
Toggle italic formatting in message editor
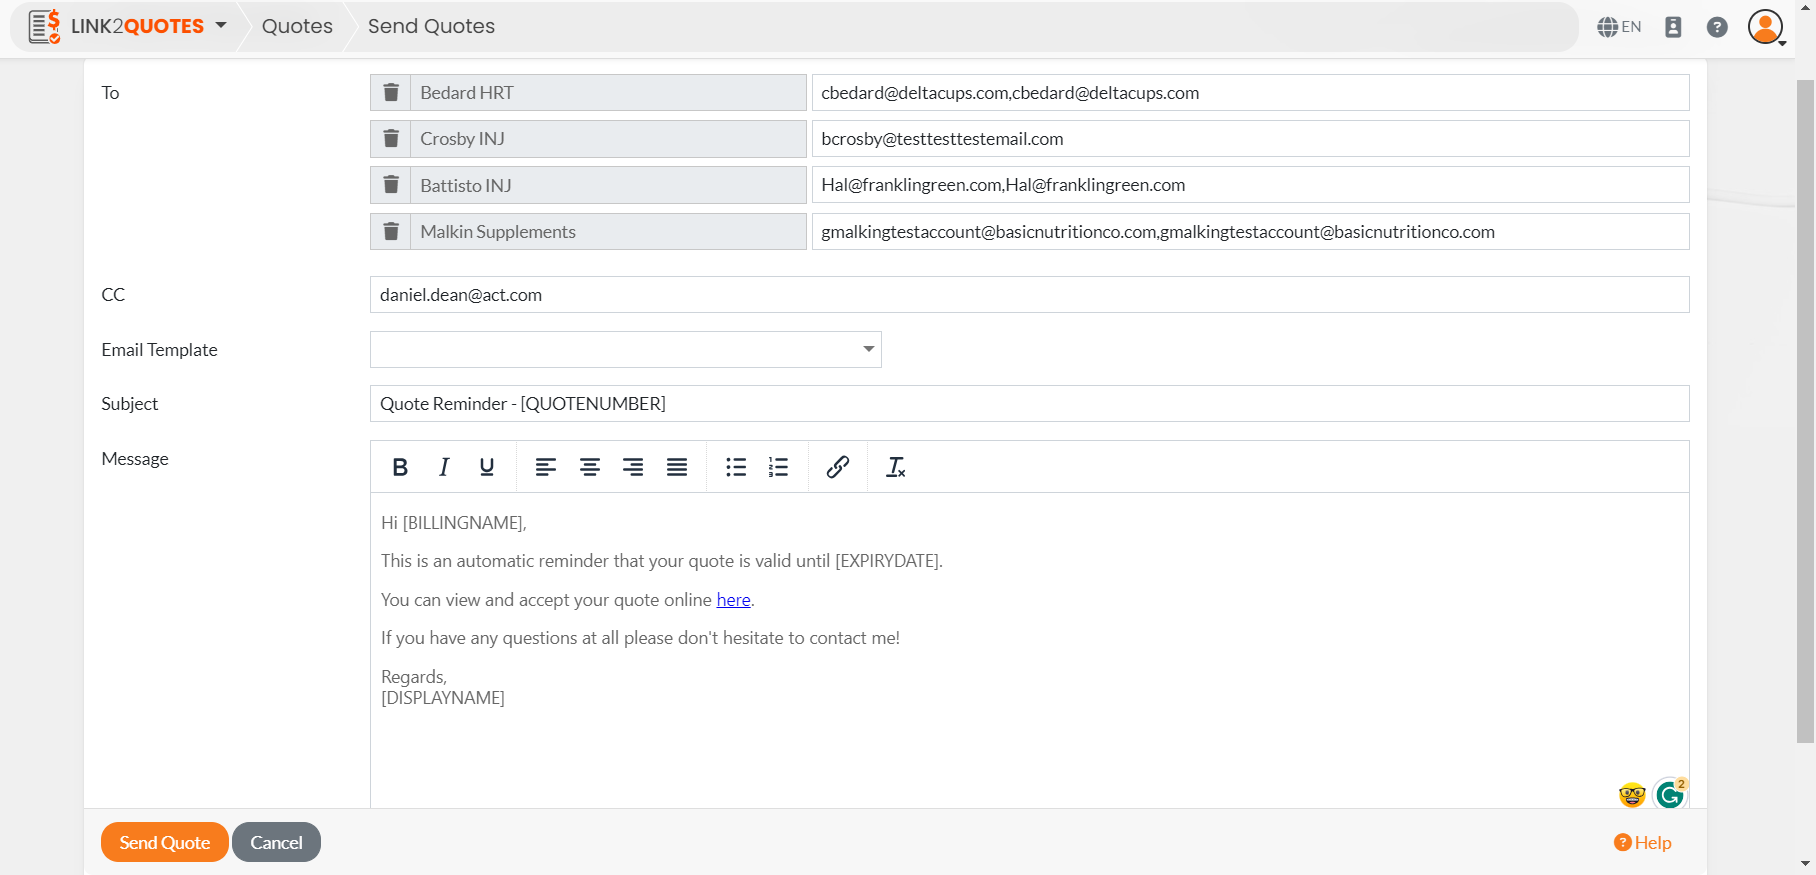tap(444, 467)
